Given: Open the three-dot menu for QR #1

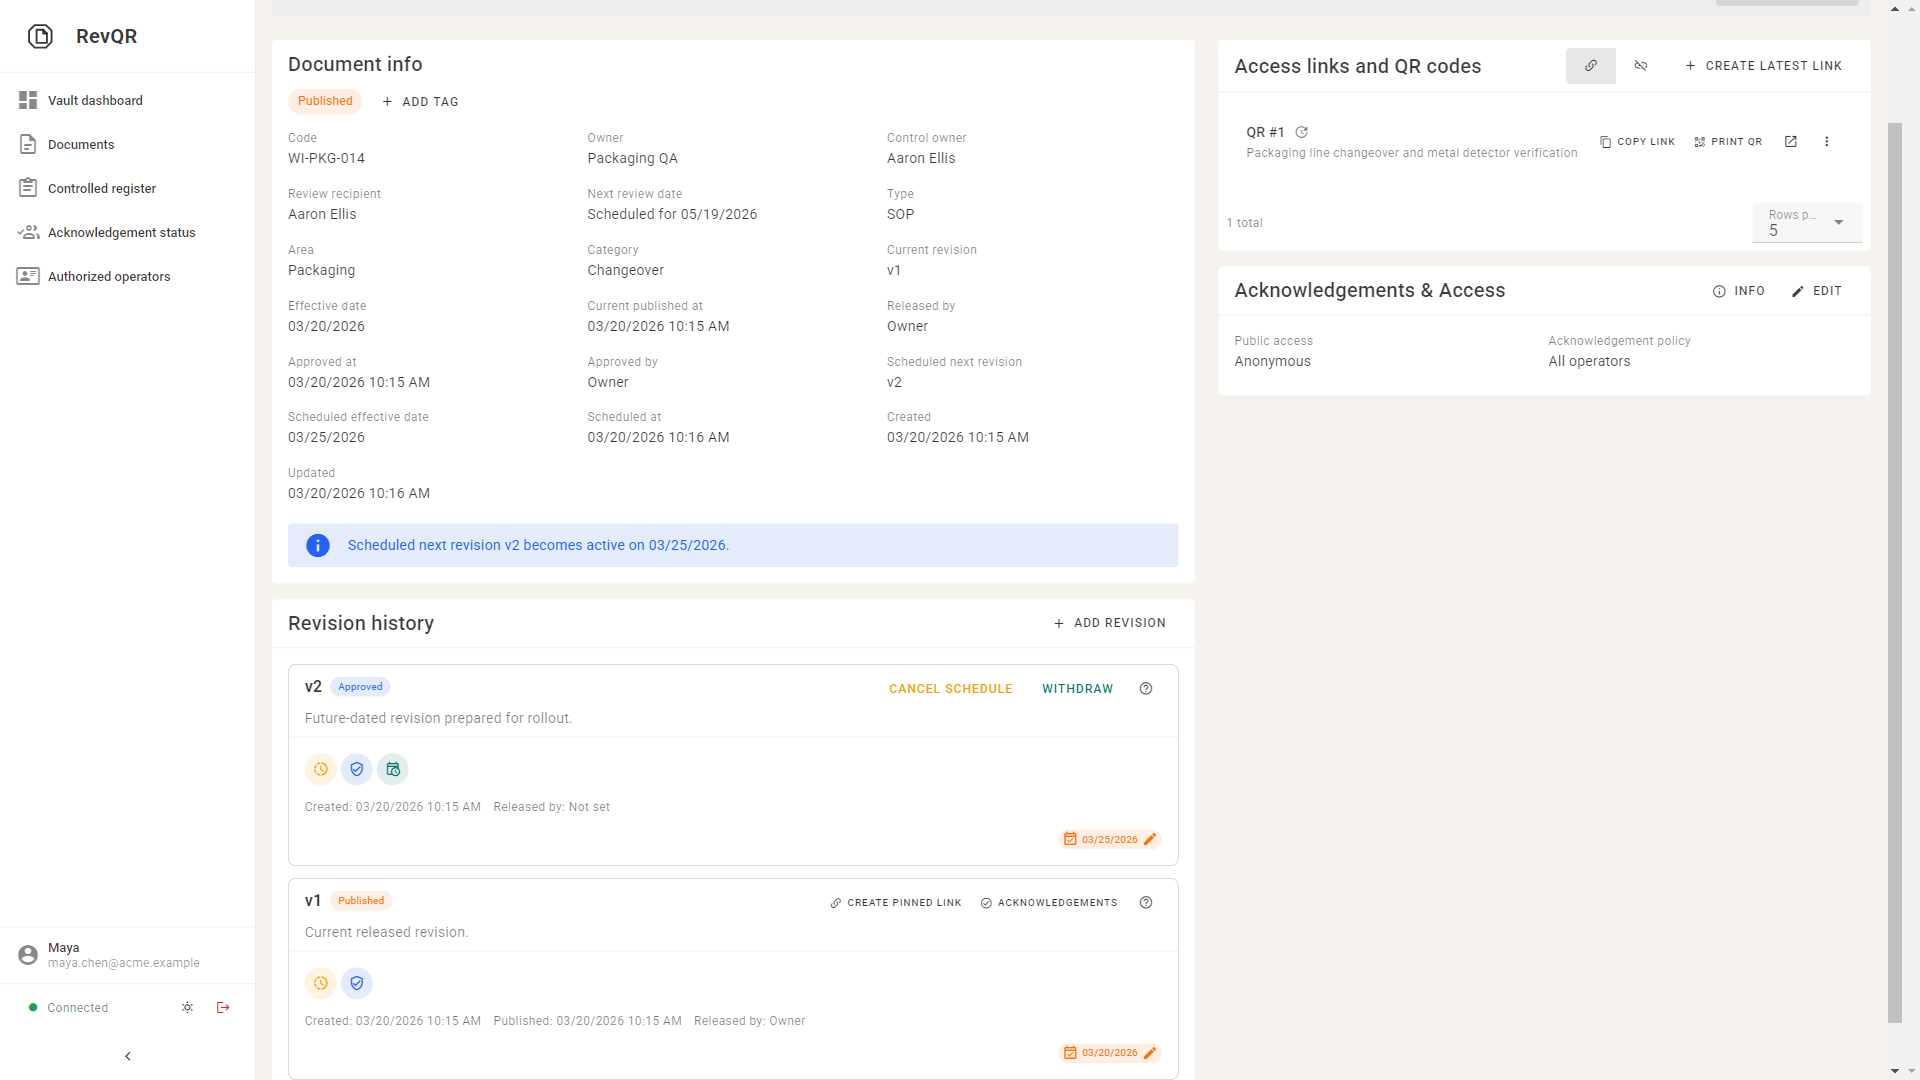Looking at the screenshot, I should point(1827,141).
